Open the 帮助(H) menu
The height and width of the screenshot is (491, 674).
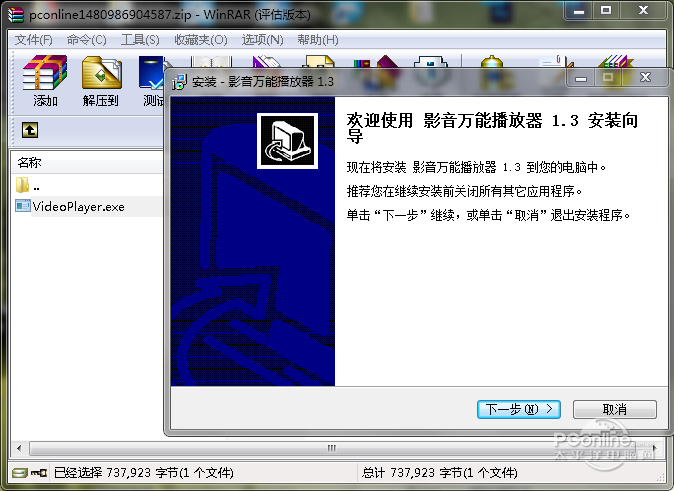[318, 40]
